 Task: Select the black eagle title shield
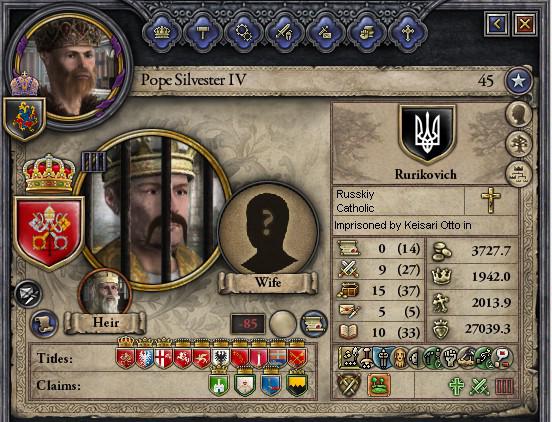(221, 358)
